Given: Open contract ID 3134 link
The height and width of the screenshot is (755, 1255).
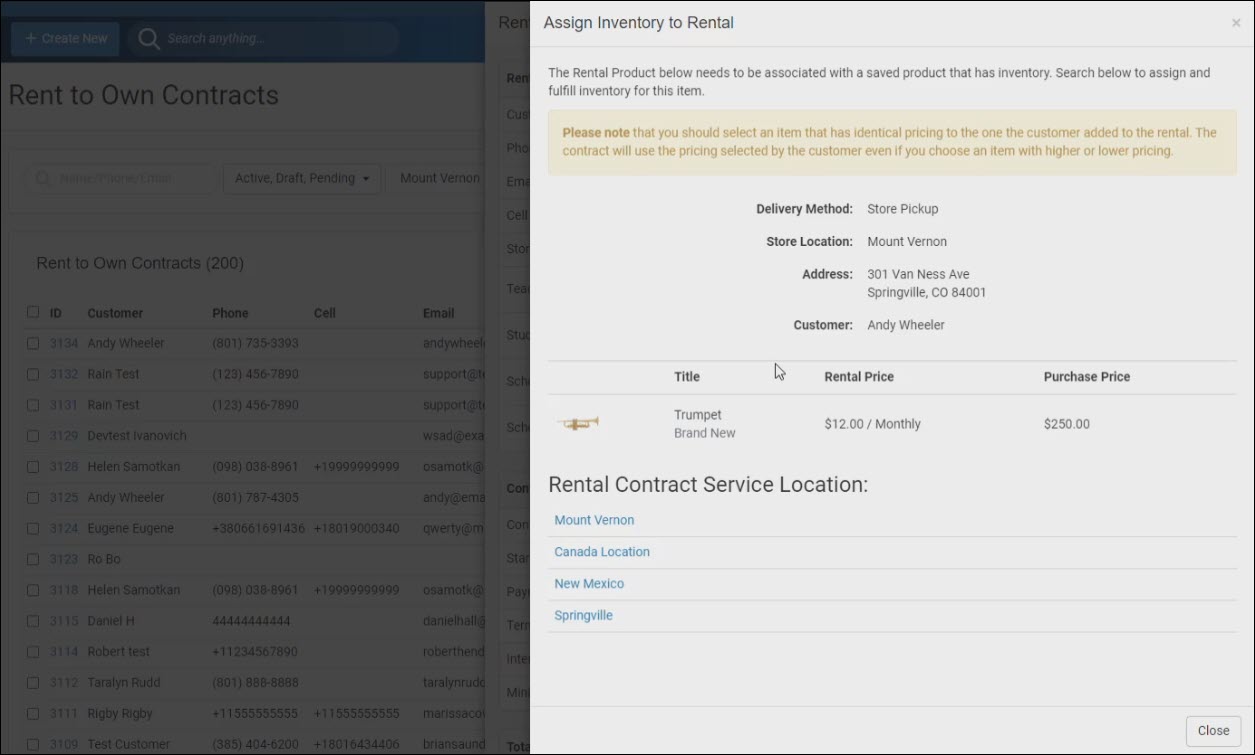Looking at the screenshot, I should pos(64,343).
